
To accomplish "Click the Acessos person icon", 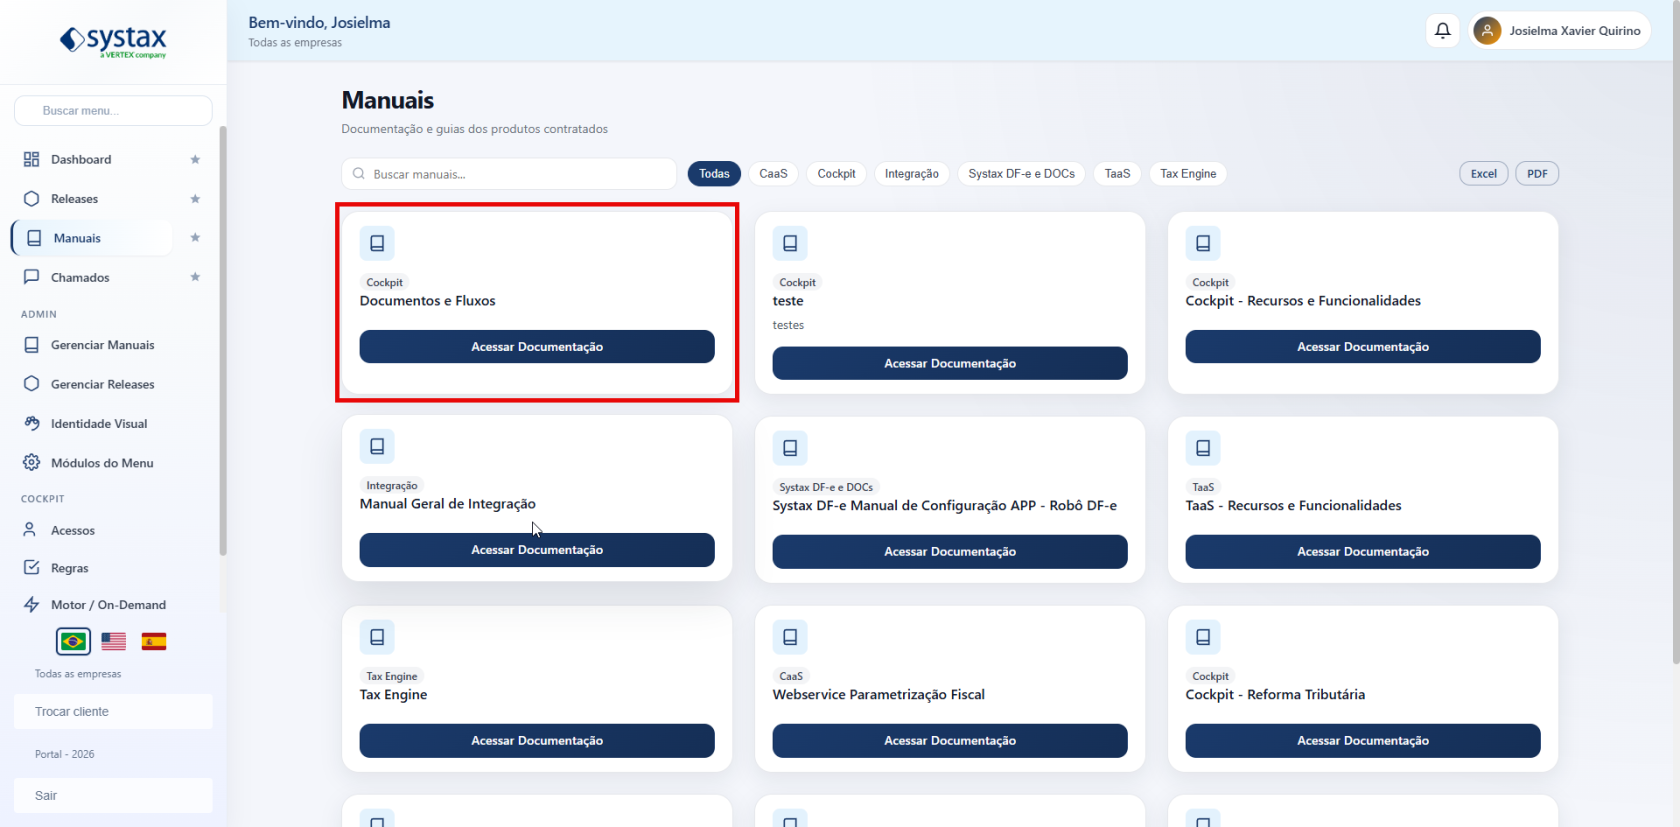I will click(30, 530).
